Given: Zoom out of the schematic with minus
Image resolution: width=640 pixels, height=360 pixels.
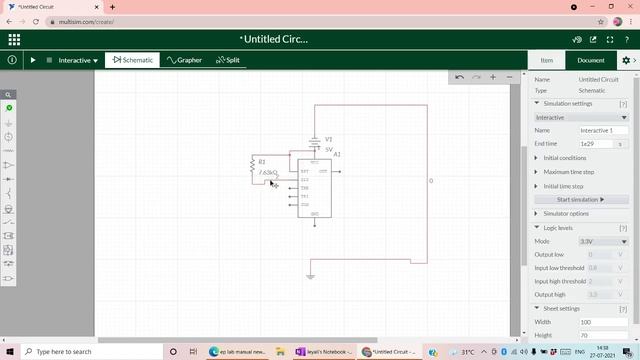Looking at the screenshot, I should (x=509, y=77).
